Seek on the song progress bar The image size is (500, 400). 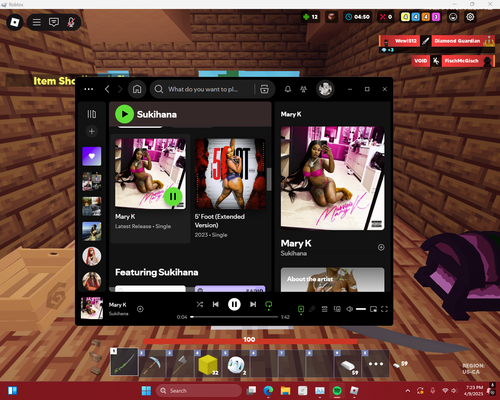click(x=235, y=317)
